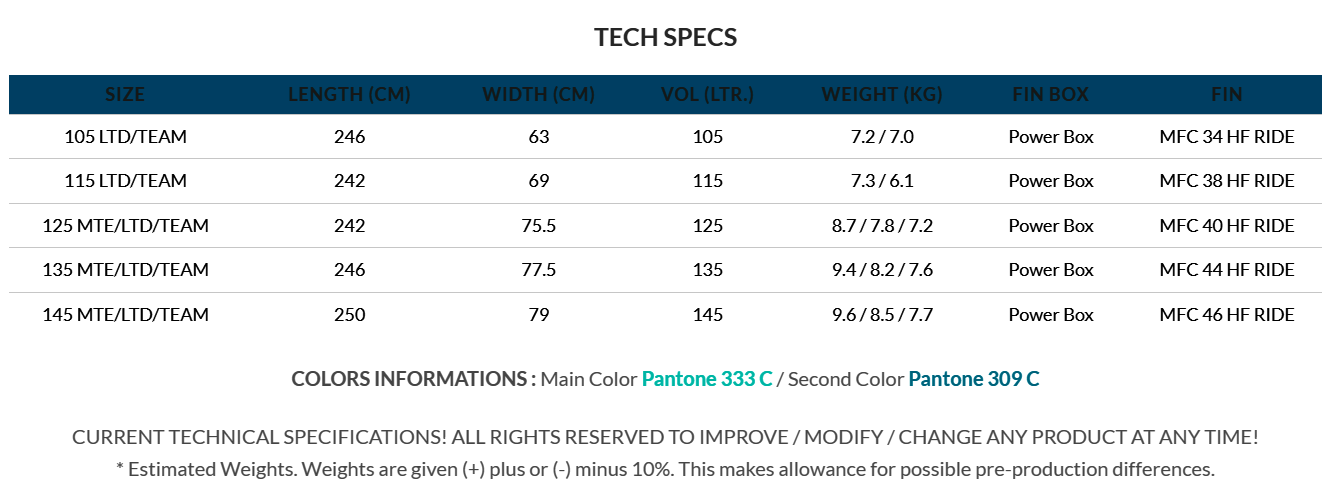The image size is (1343, 500).
Task: Select the 115 LTD/TEAM size row
Action: coord(125,181)
